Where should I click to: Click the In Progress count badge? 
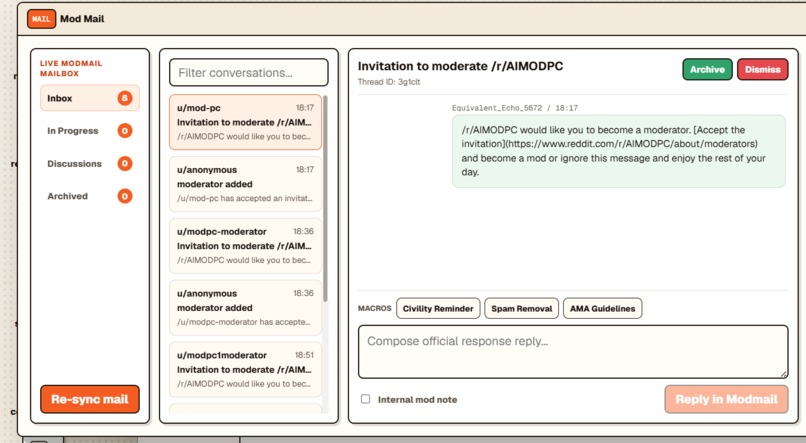pyautogui.click(x=124, y=131)
